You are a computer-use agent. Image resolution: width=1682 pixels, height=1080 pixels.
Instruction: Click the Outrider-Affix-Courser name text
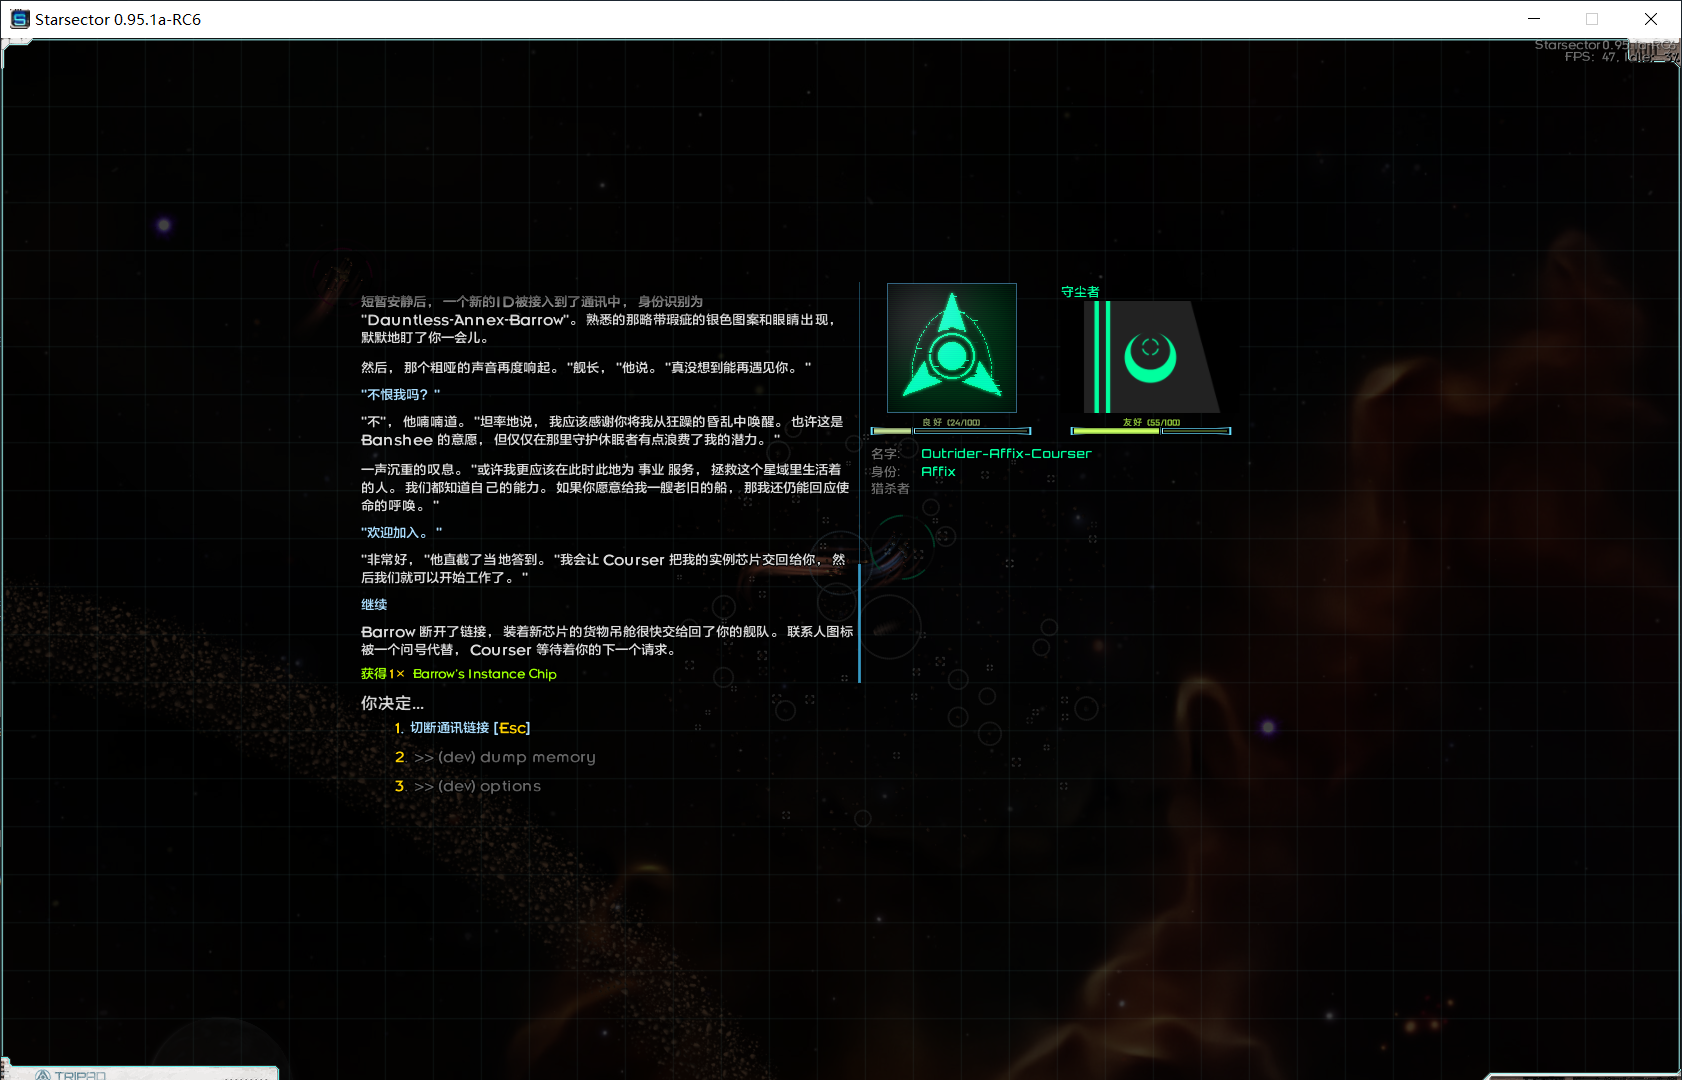point(1005,454)
